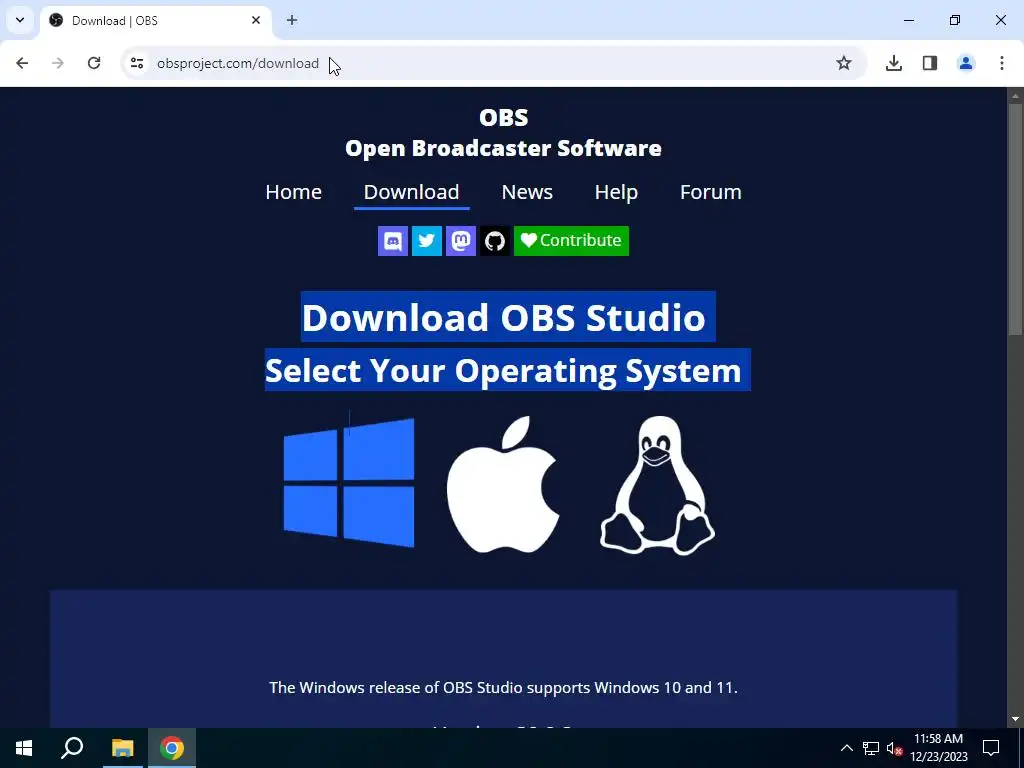Viewport: 1024px width, 768px height.
Task: Click the scrollbar down arrow
Action: click(1016, 719)
